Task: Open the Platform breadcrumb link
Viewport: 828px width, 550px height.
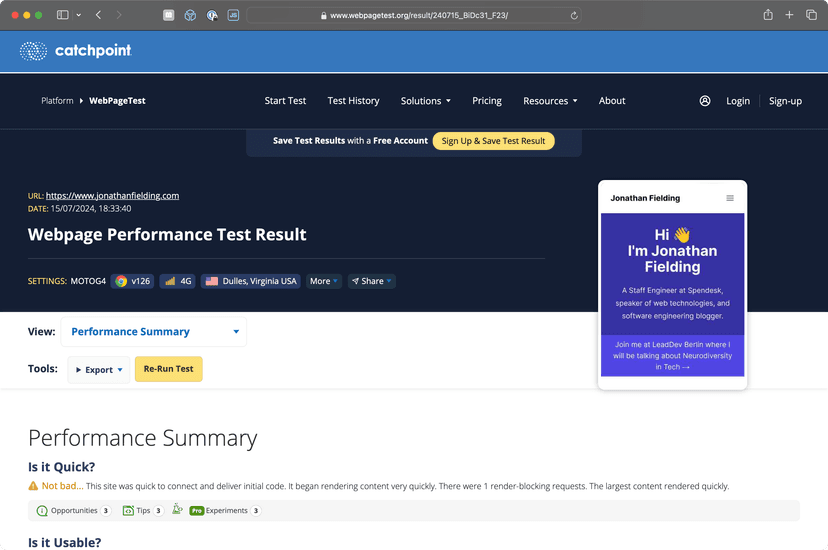Action: [x=57, y=101]
